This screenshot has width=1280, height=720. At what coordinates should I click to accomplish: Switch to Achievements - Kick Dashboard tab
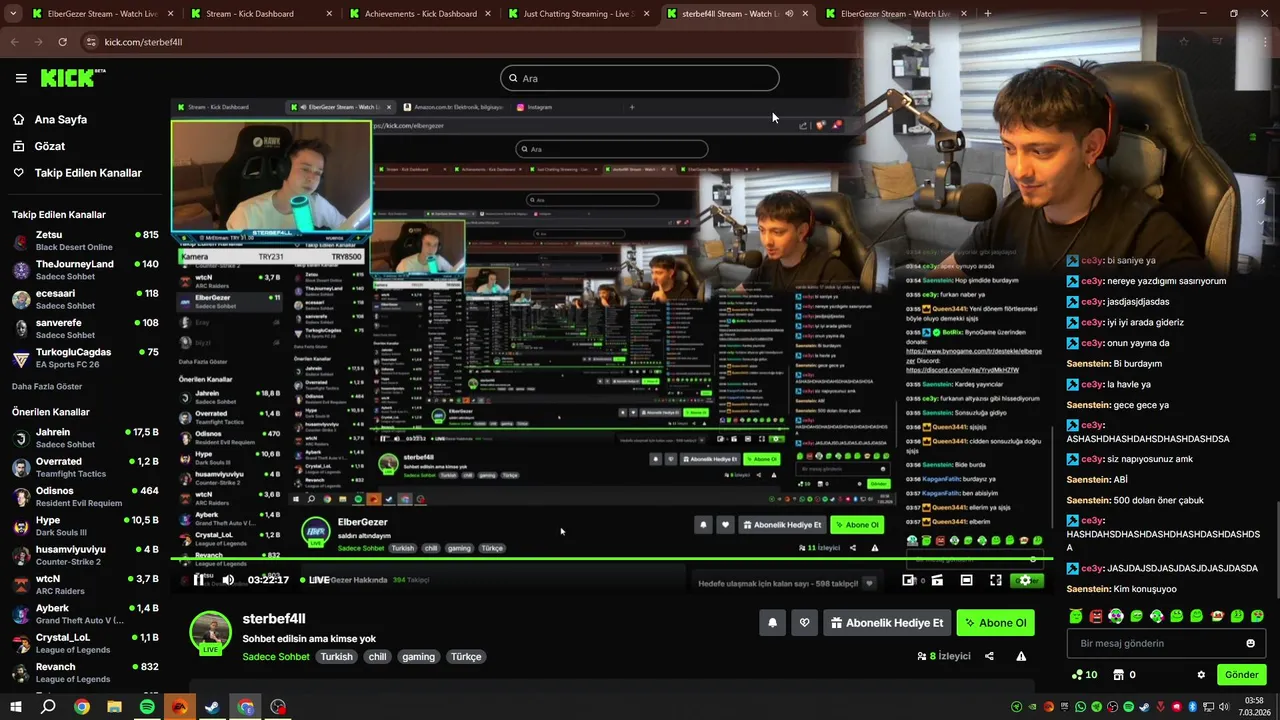(x=419, y=14)
